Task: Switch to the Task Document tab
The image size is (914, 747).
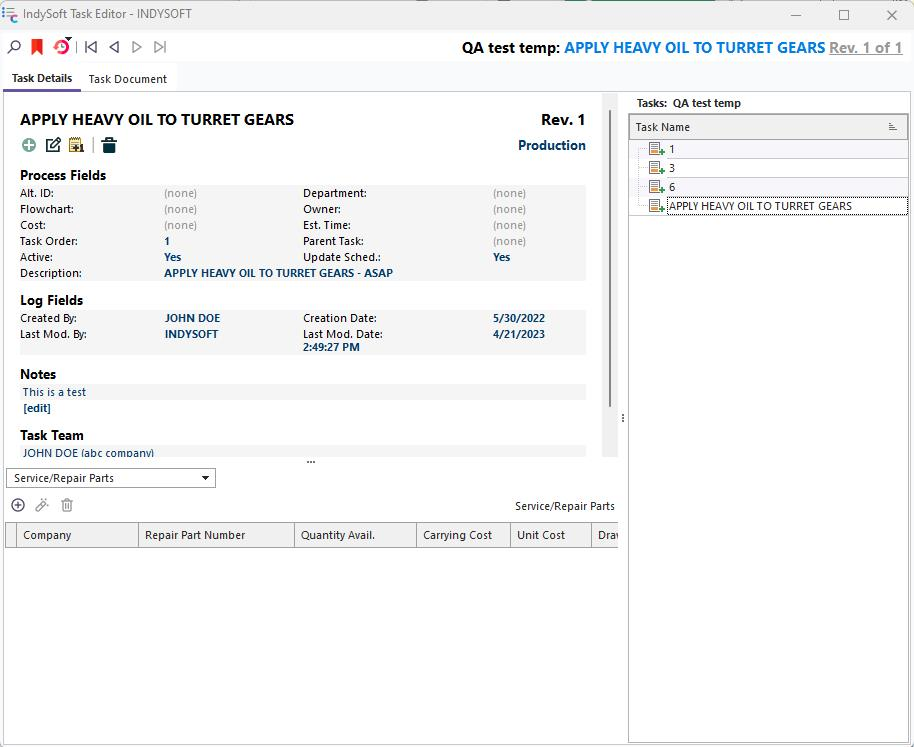Action: pos(127,79)
